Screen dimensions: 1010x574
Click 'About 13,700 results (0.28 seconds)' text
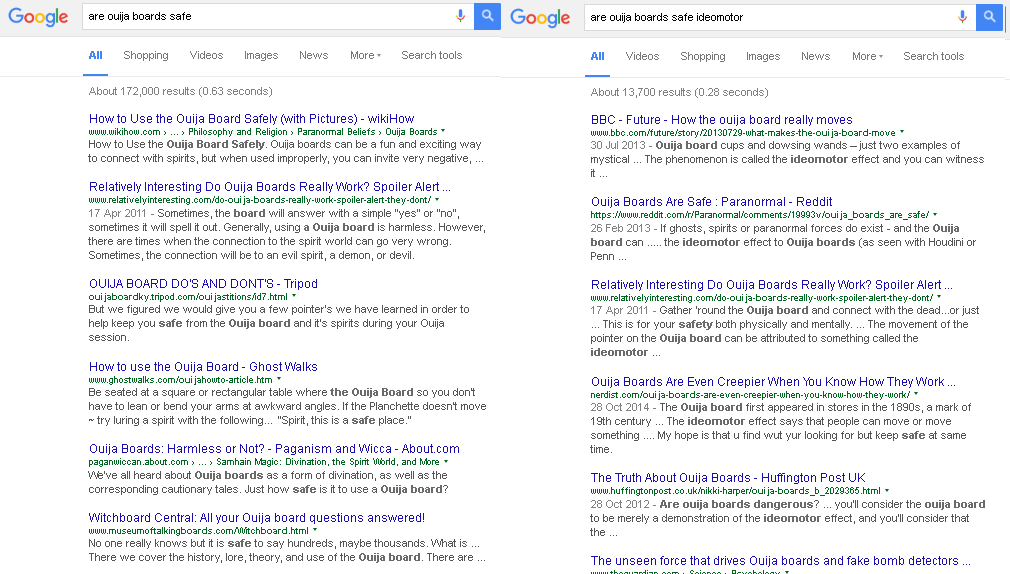pyautogui.click(x=679, y=92)
